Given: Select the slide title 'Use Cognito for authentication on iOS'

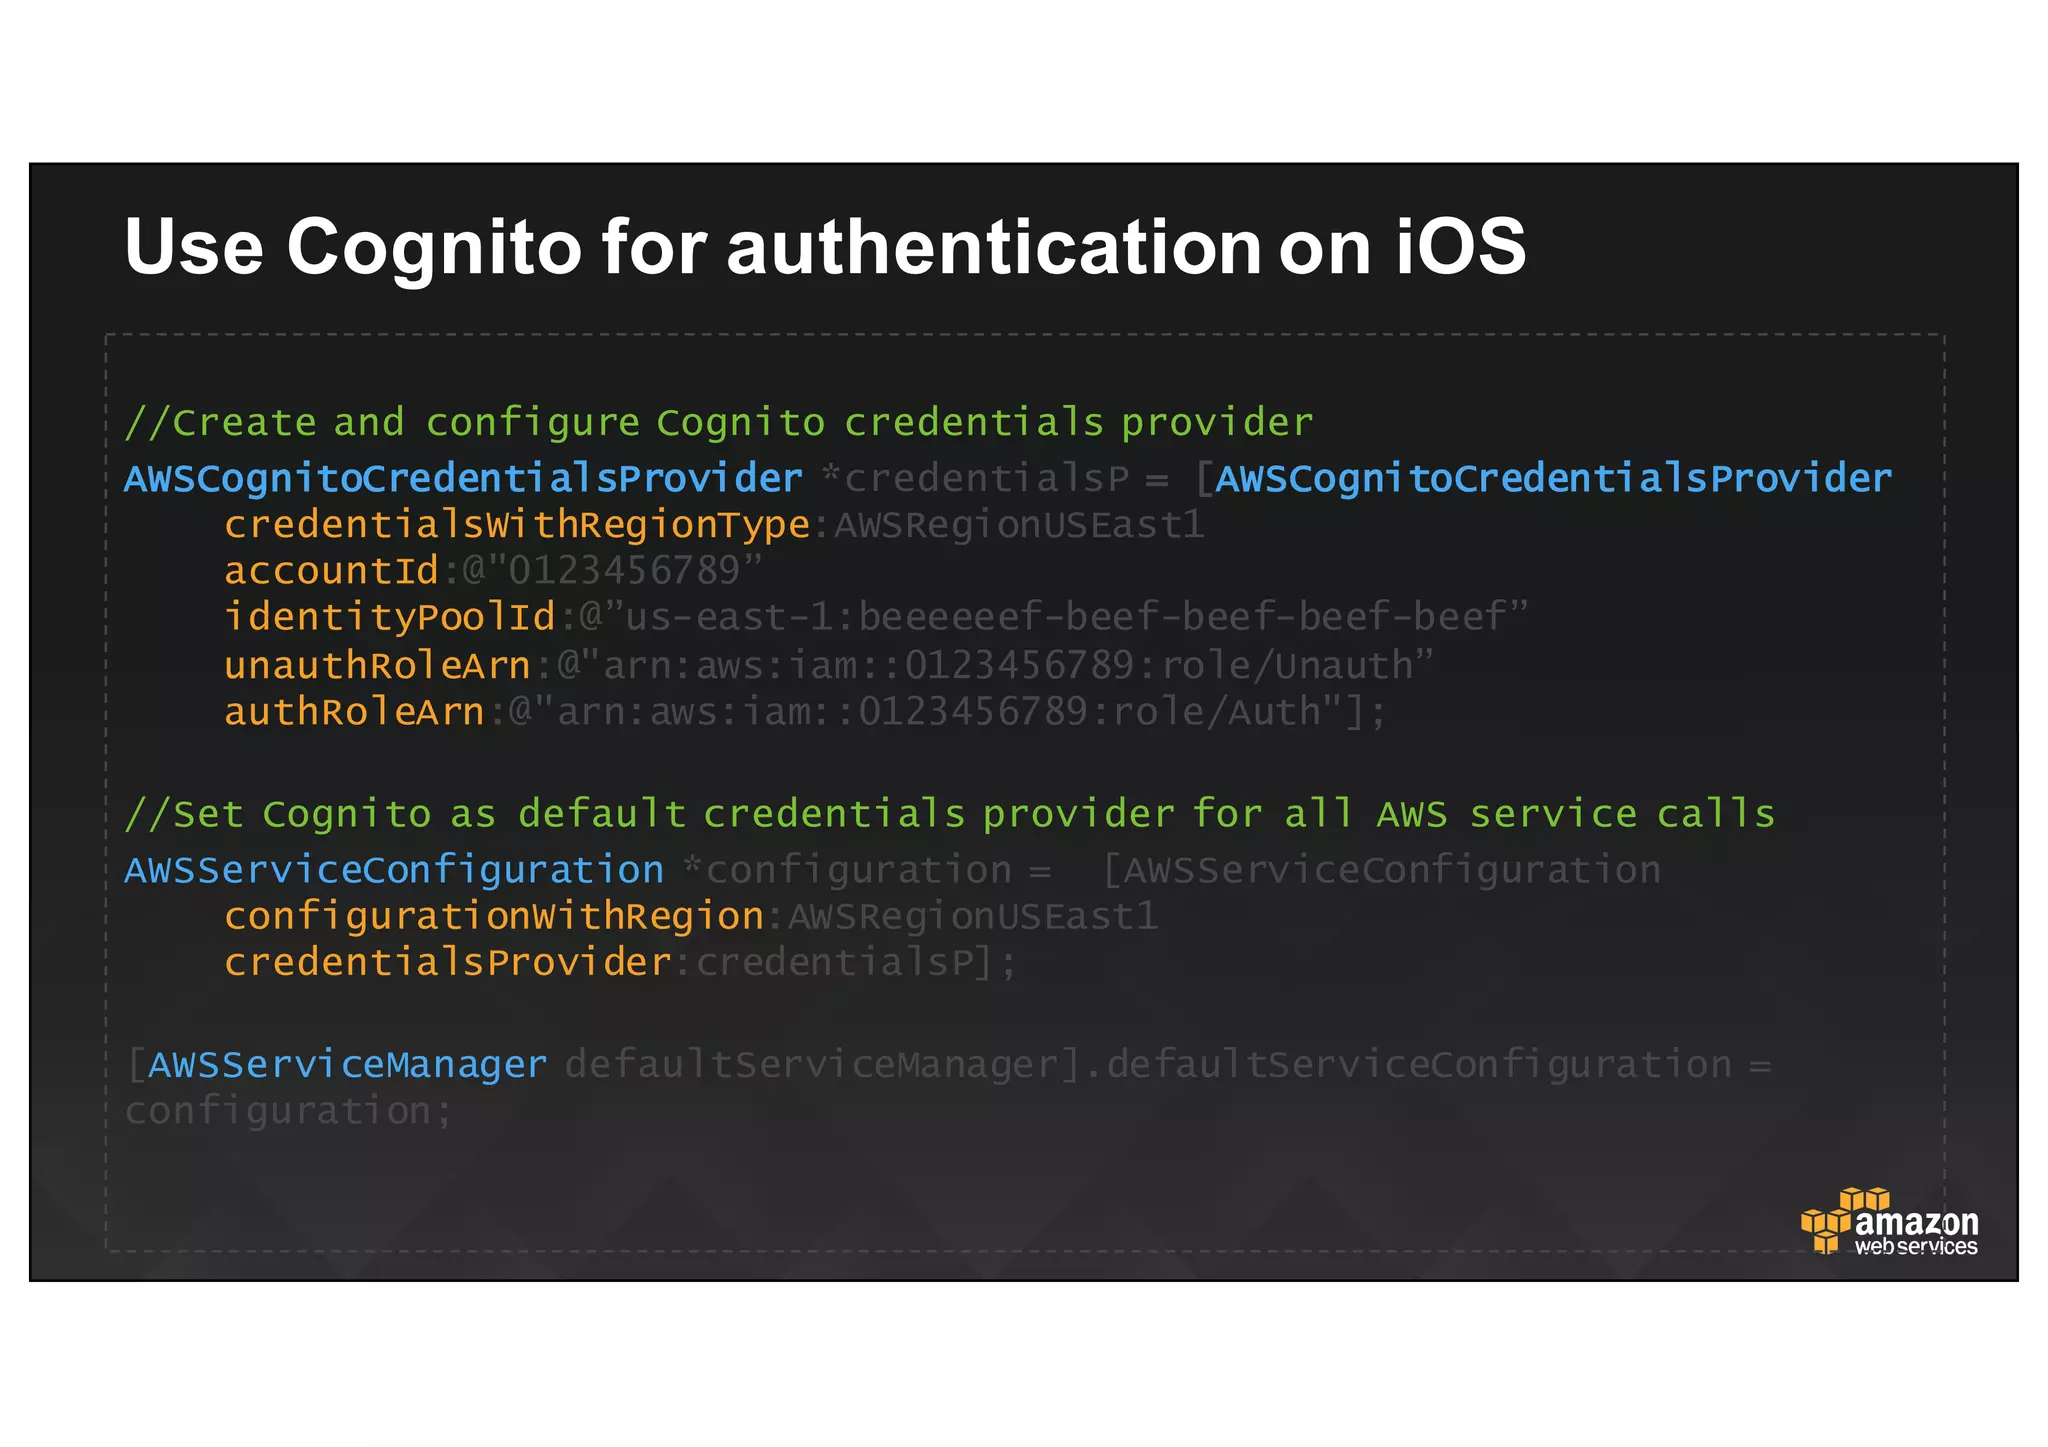Looking at the screenshot, I should click(x=825, y=246).
